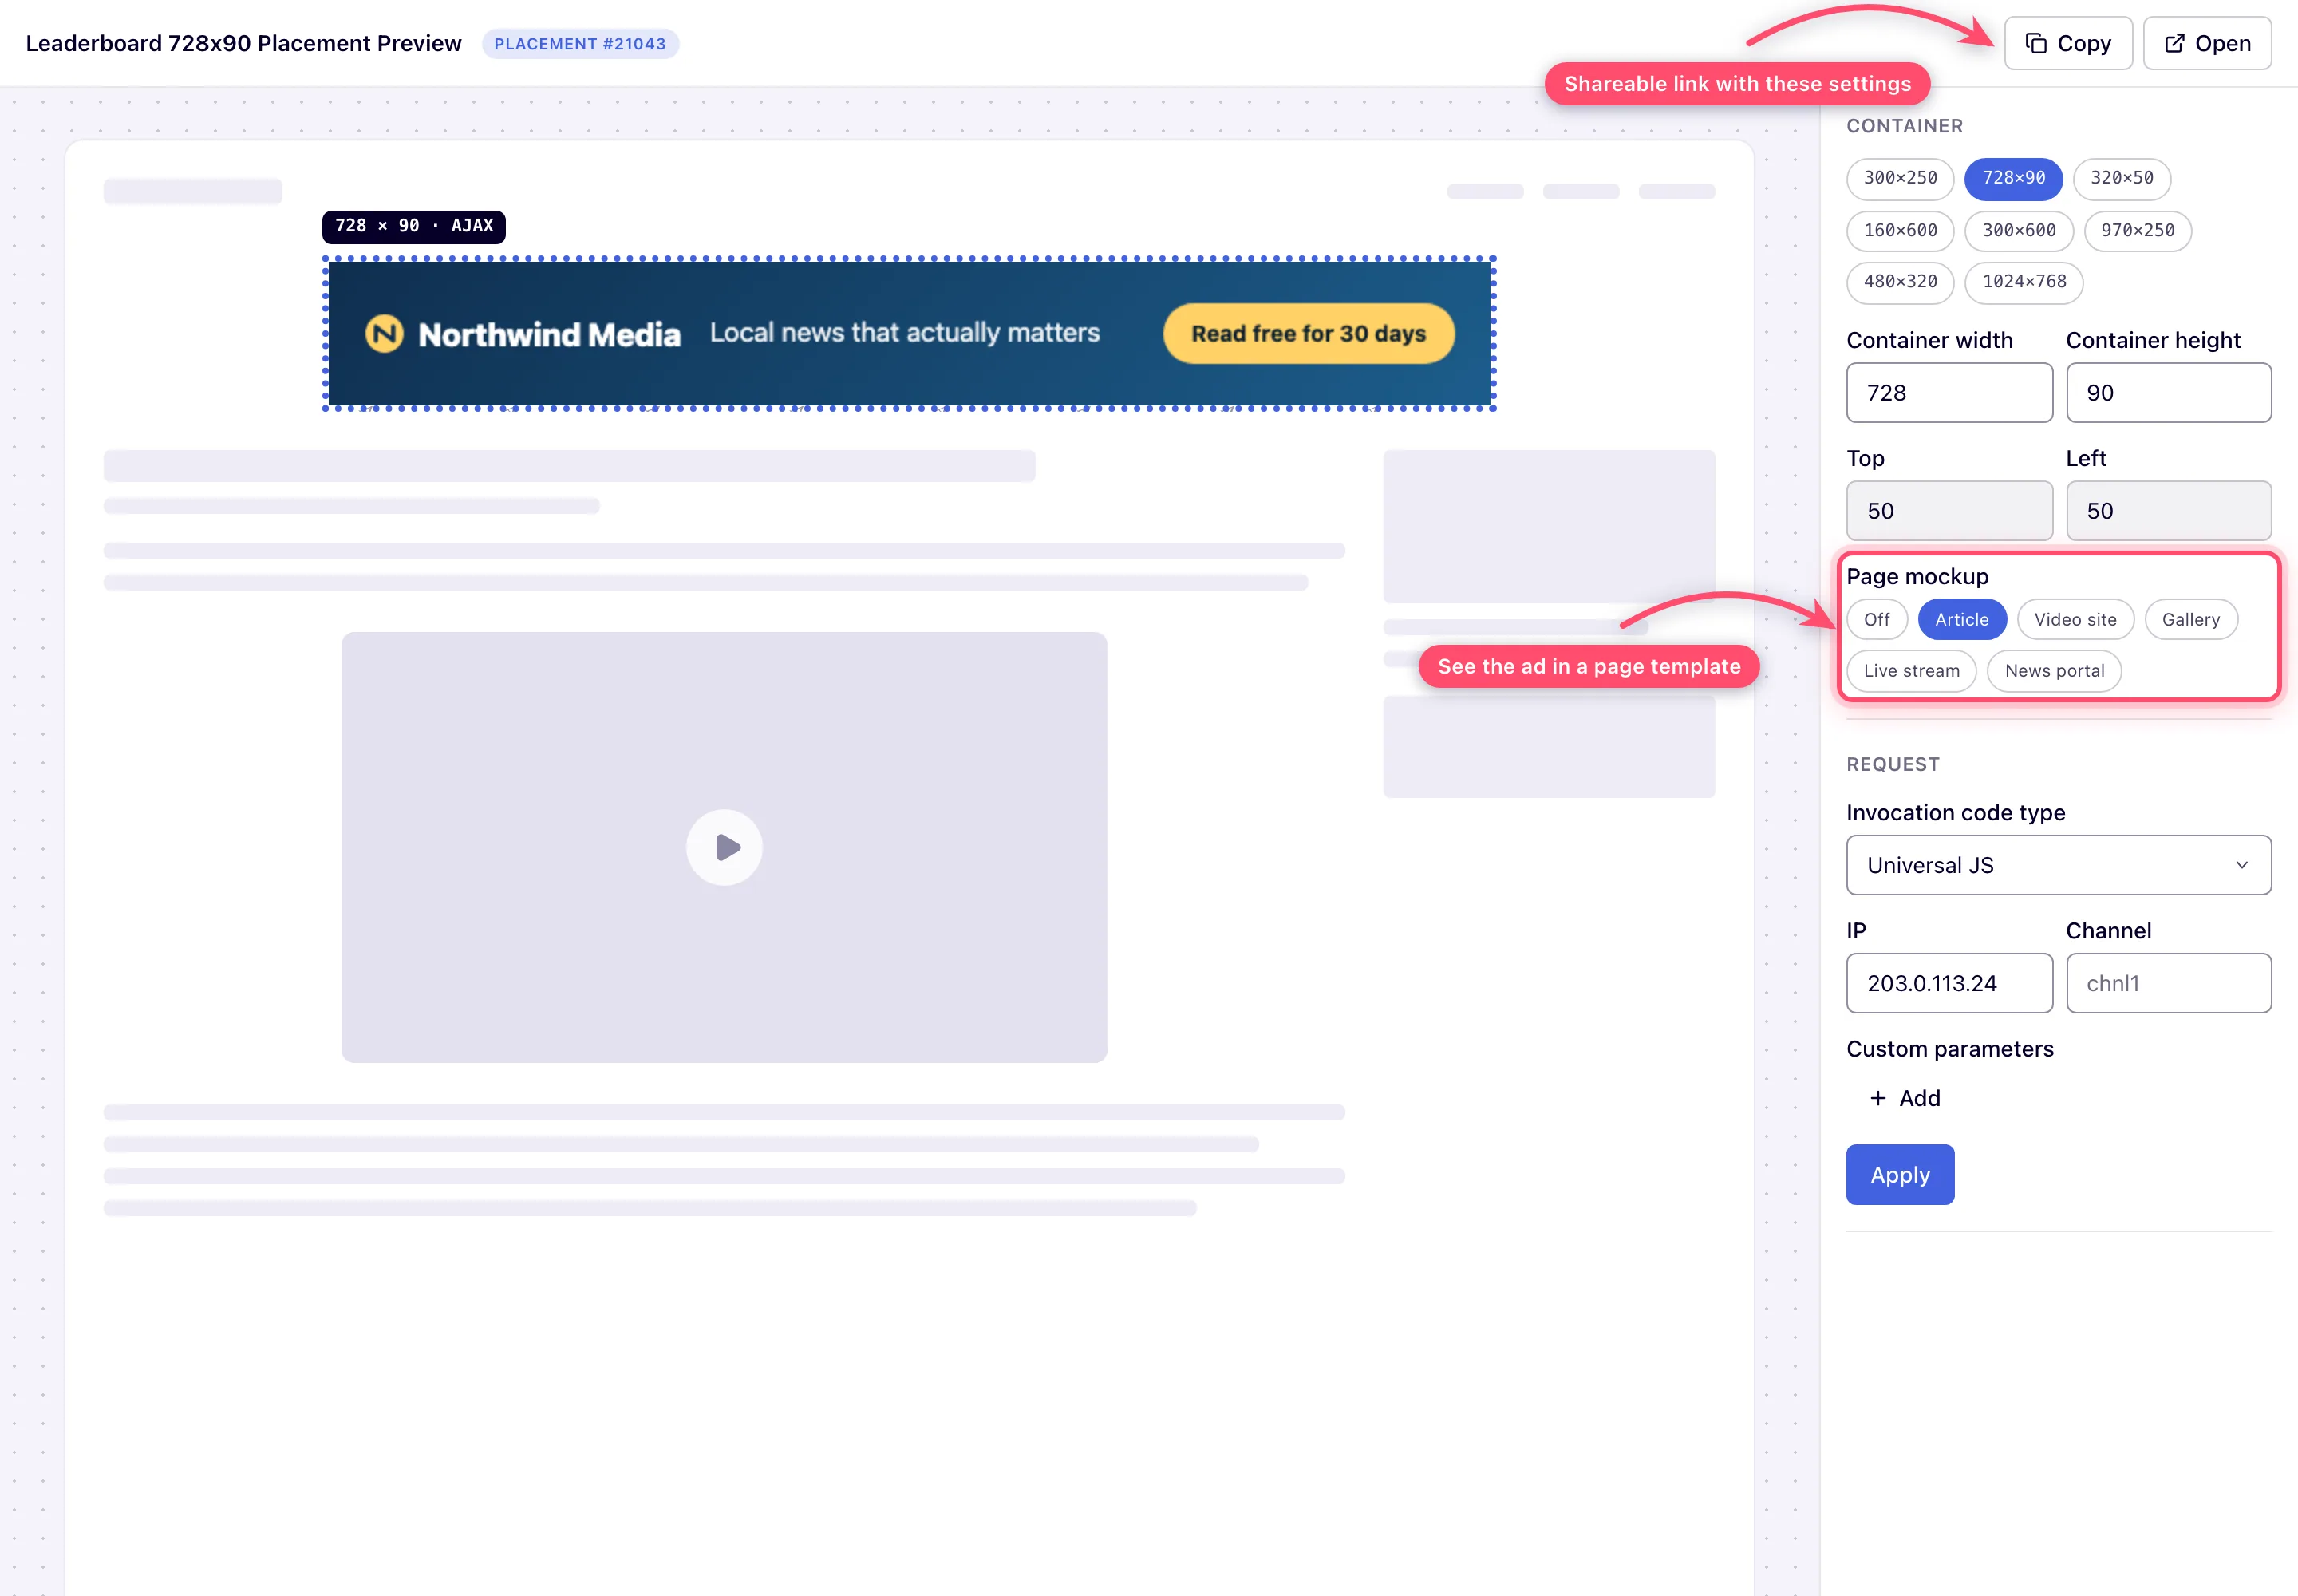
Task: Click the Open in new window button
Action: point(2207,43)
